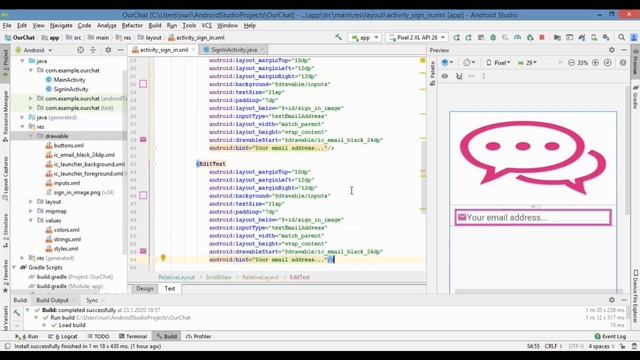This screenshot has height=360, width=640.
Task: Open the AVD Manager icon
Action: pyautogui.click(x=594, y=38)
